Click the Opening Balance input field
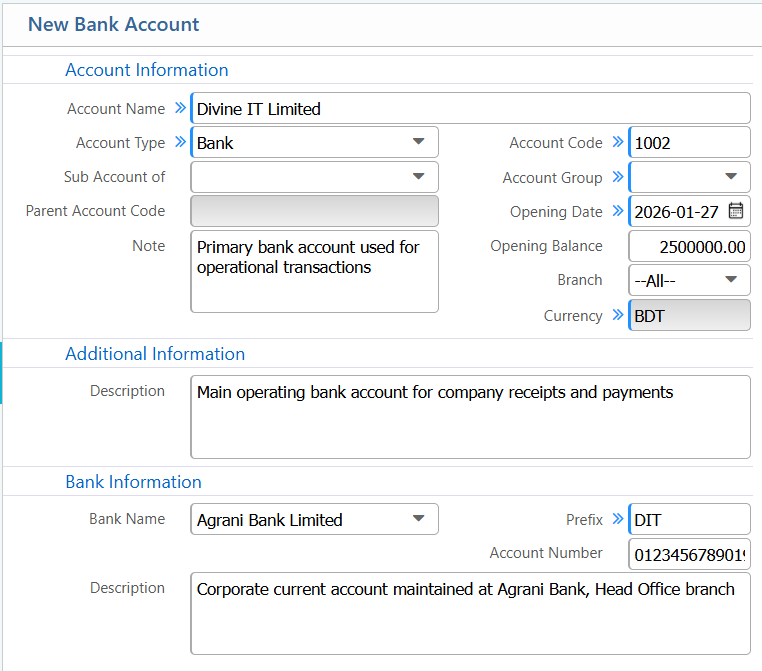Image resolution: width=762 pixels, height=671 pixels. click(690, 246)
